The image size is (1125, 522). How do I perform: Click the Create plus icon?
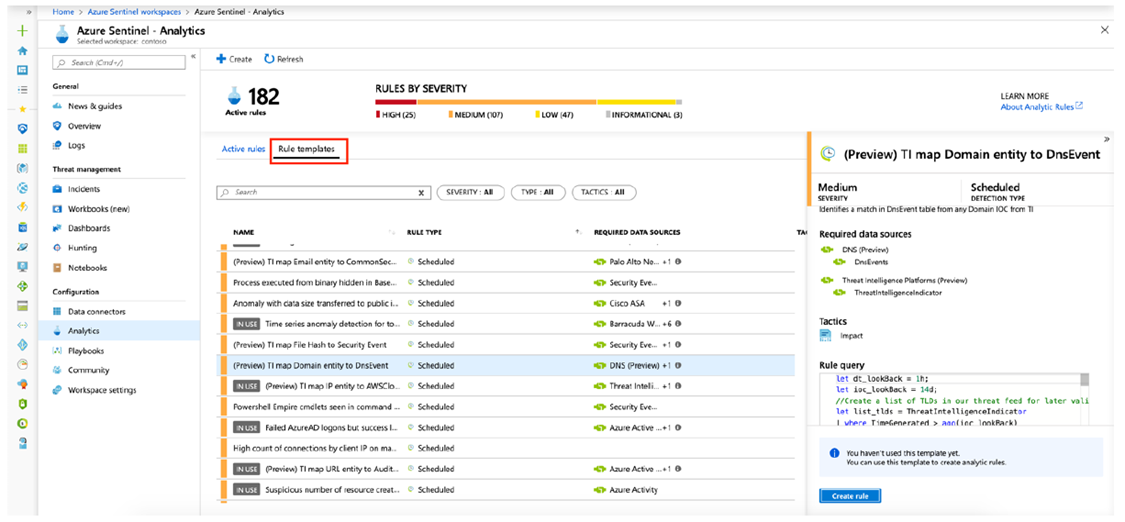222,59
